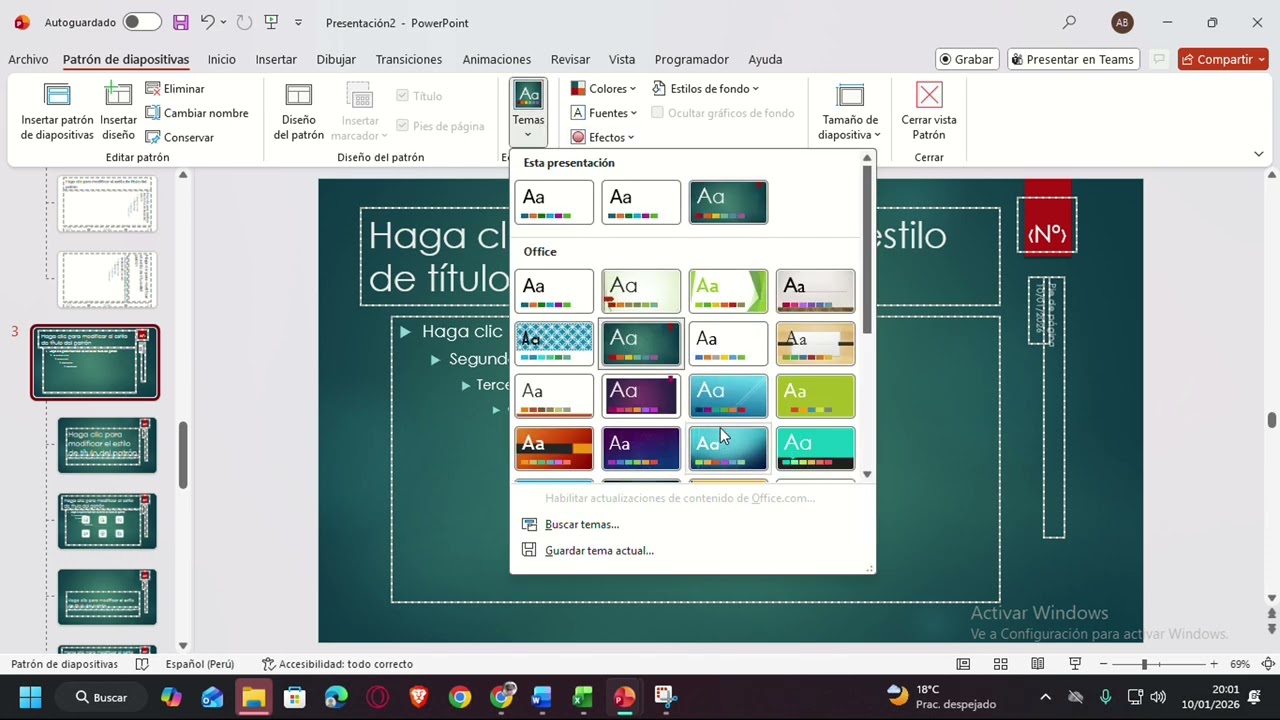Switch to the Insertar tab
The image size is (1280, 720).
point(276,59)
